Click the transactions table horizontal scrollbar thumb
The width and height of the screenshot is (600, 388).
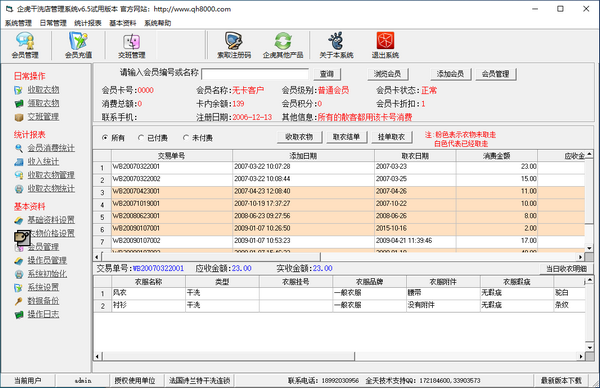click(x=211, y=257)
